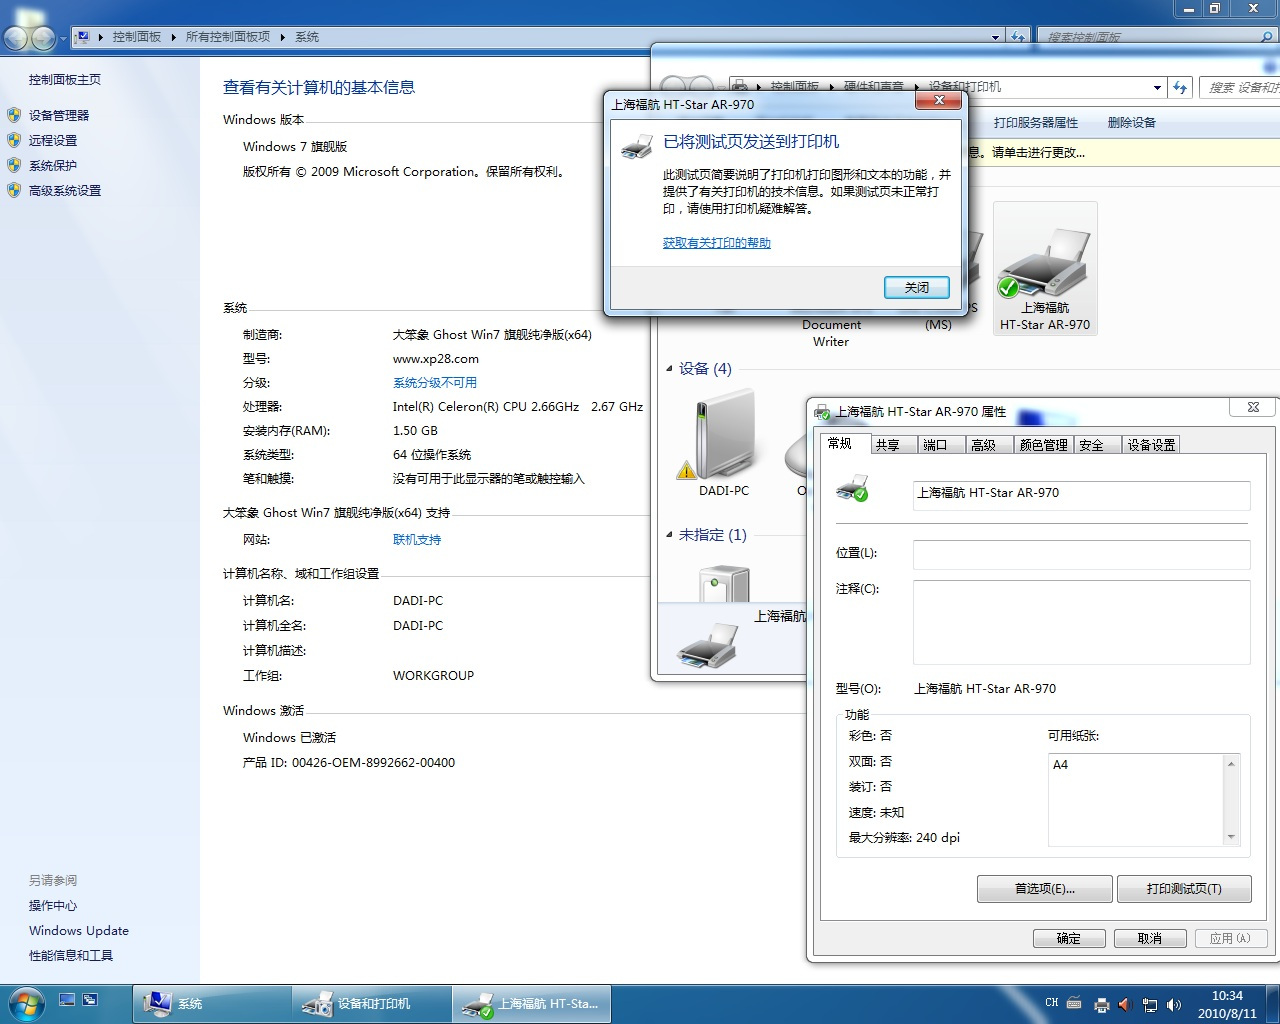Open the address bar history dropdown
1280x1024 pixels.
[1157, 87]
